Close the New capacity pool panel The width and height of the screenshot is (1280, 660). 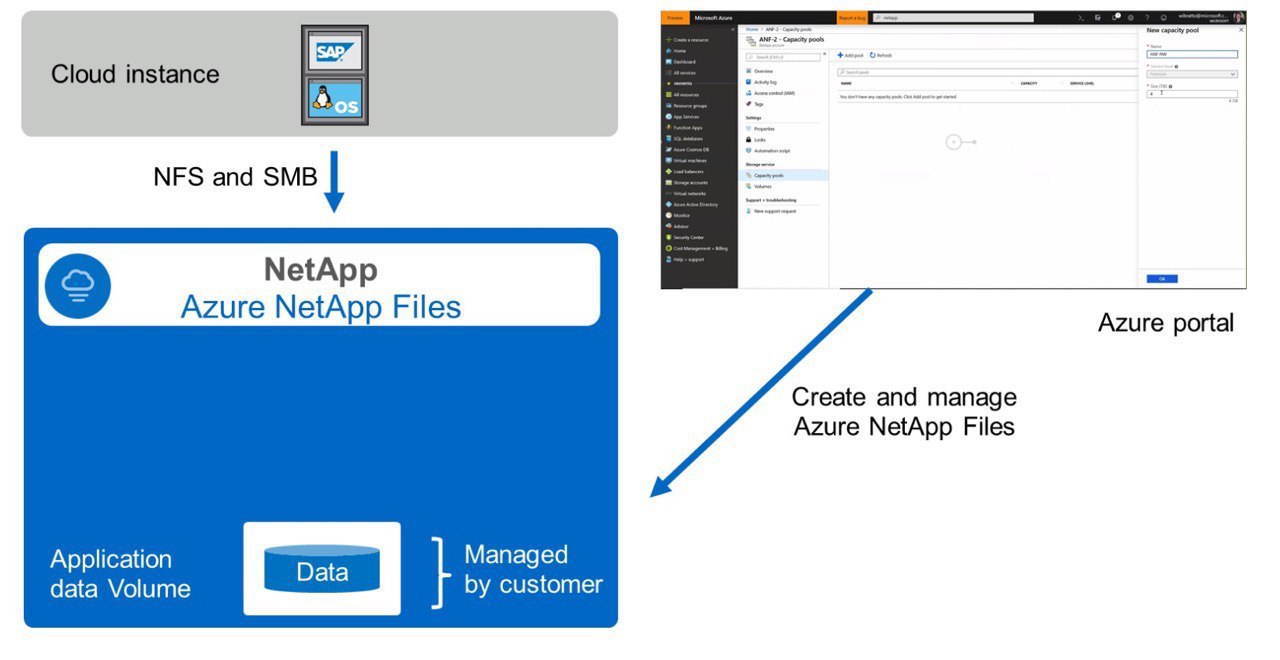pyautogui.click(x=1241, y=30)
